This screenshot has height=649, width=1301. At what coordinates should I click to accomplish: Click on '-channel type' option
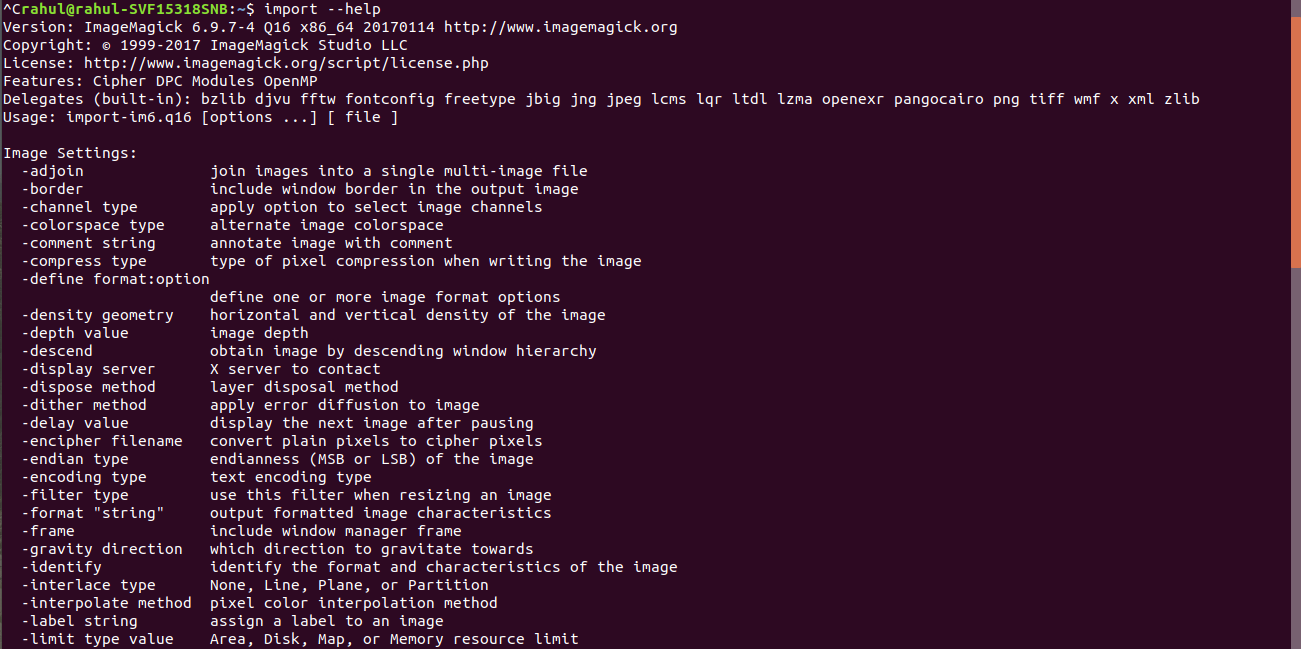(x=79, y=207)
